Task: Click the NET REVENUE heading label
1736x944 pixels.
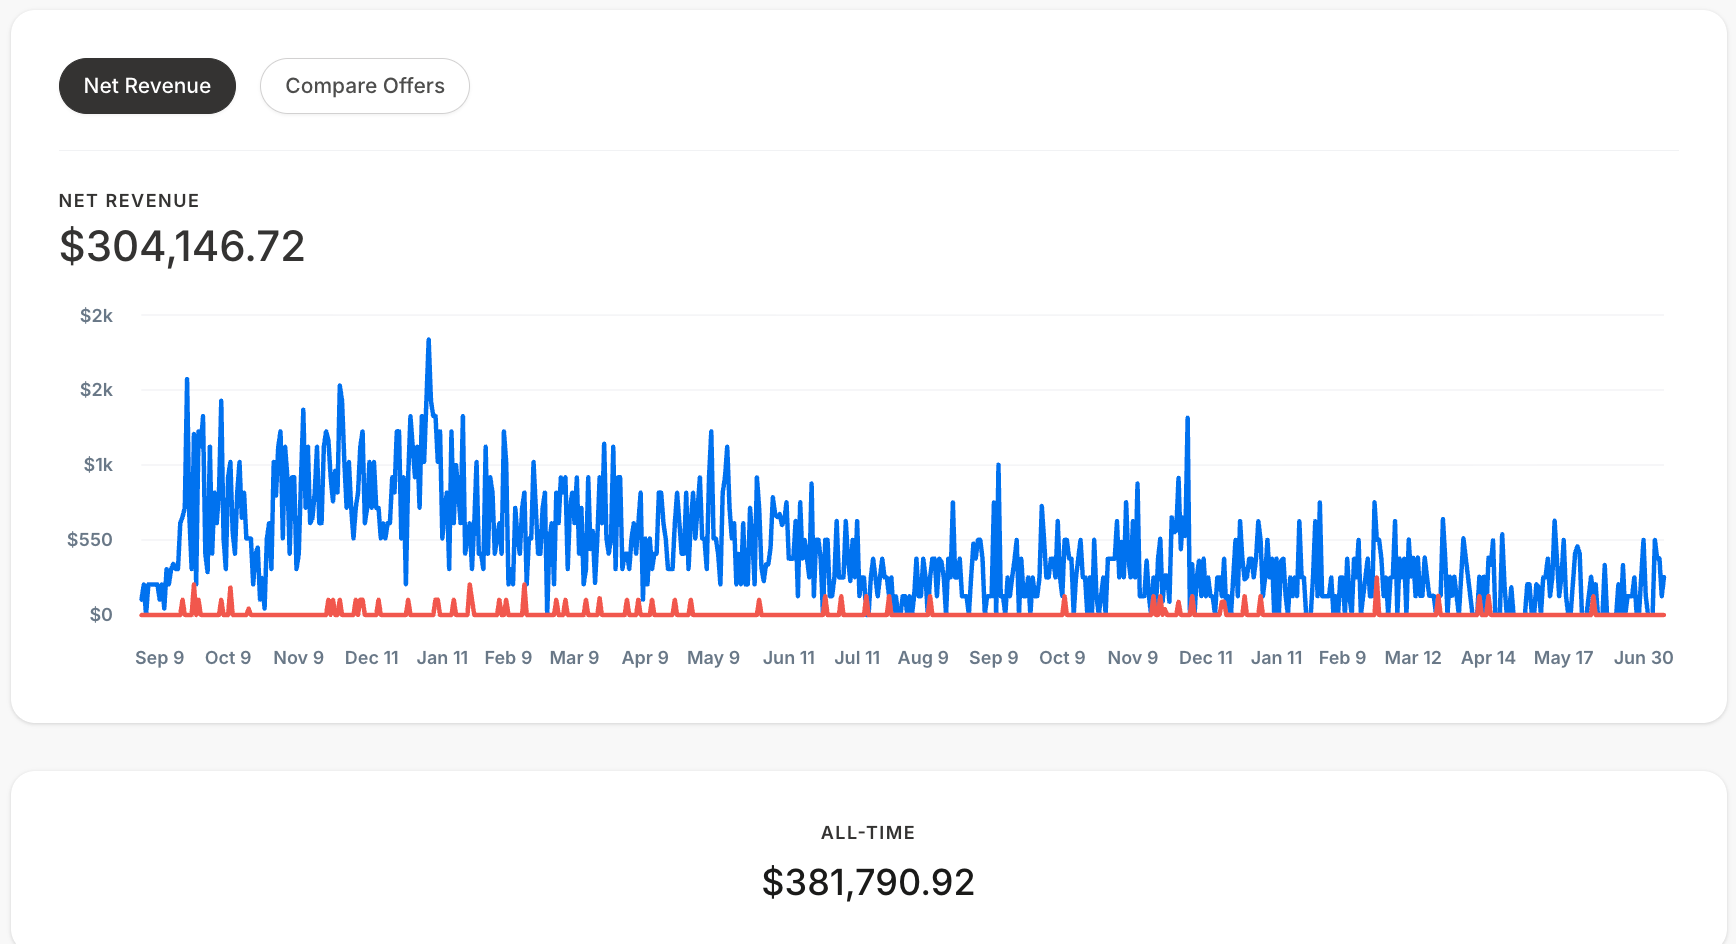Action: tap(129, 201)
